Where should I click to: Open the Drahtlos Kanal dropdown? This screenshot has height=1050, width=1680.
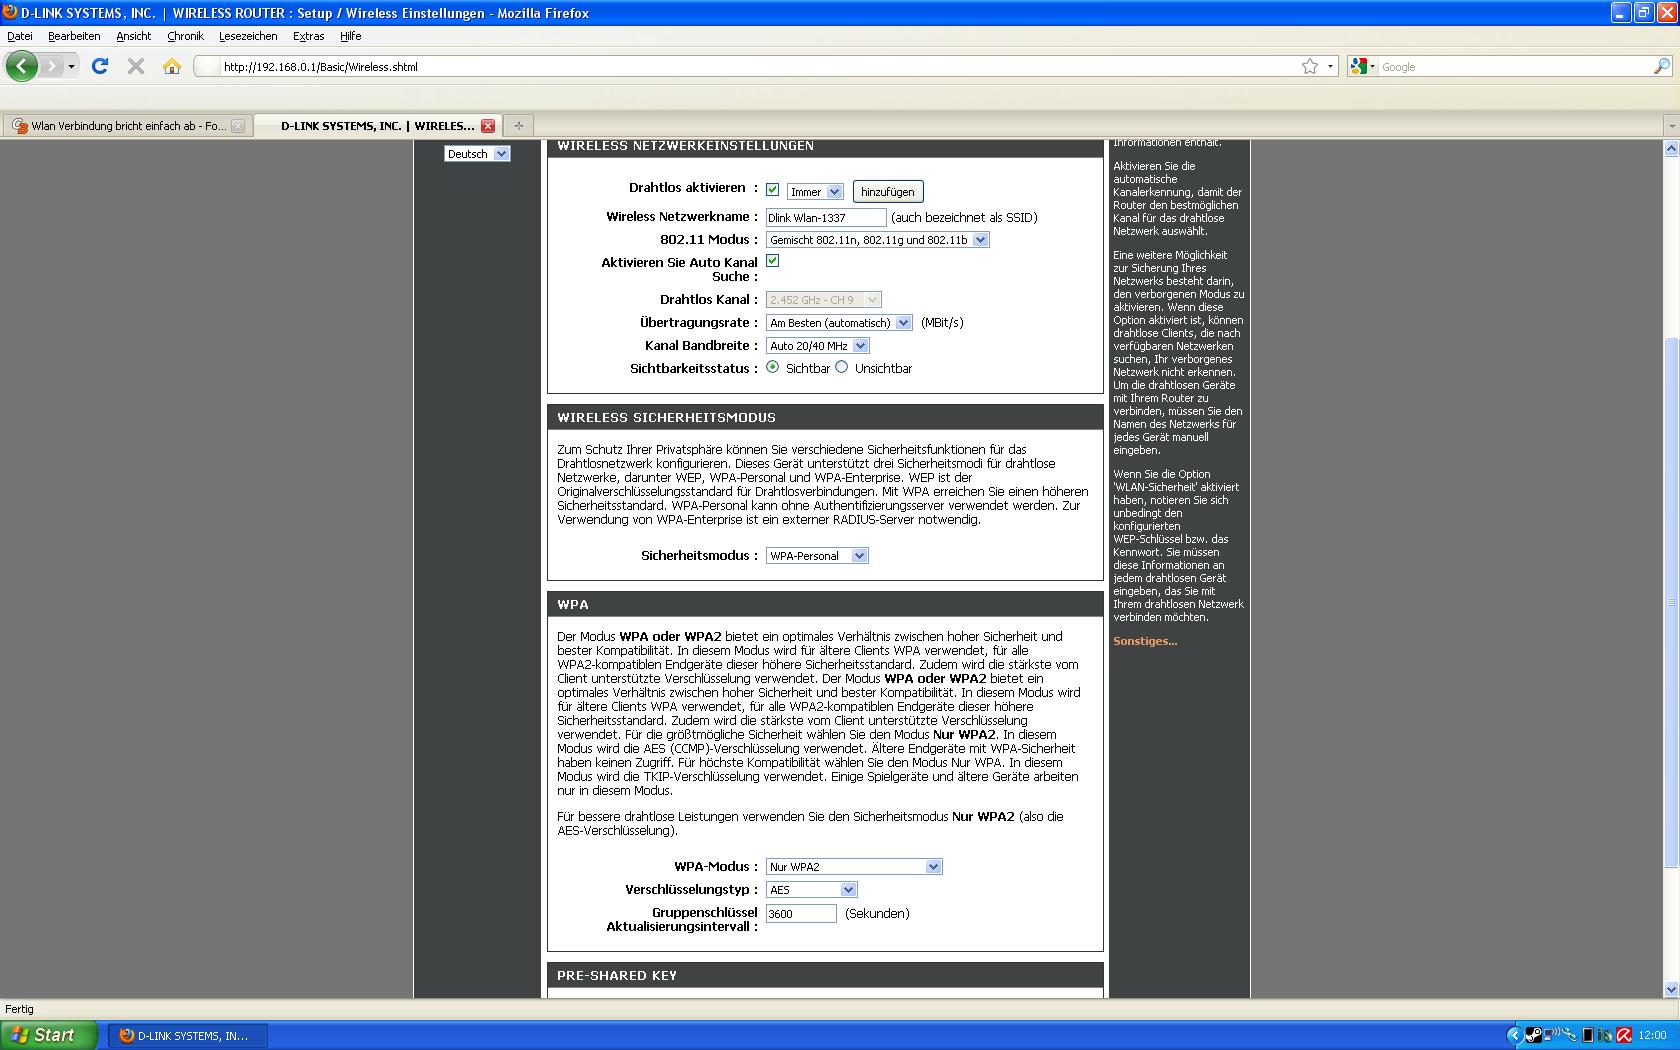(823, 300)
